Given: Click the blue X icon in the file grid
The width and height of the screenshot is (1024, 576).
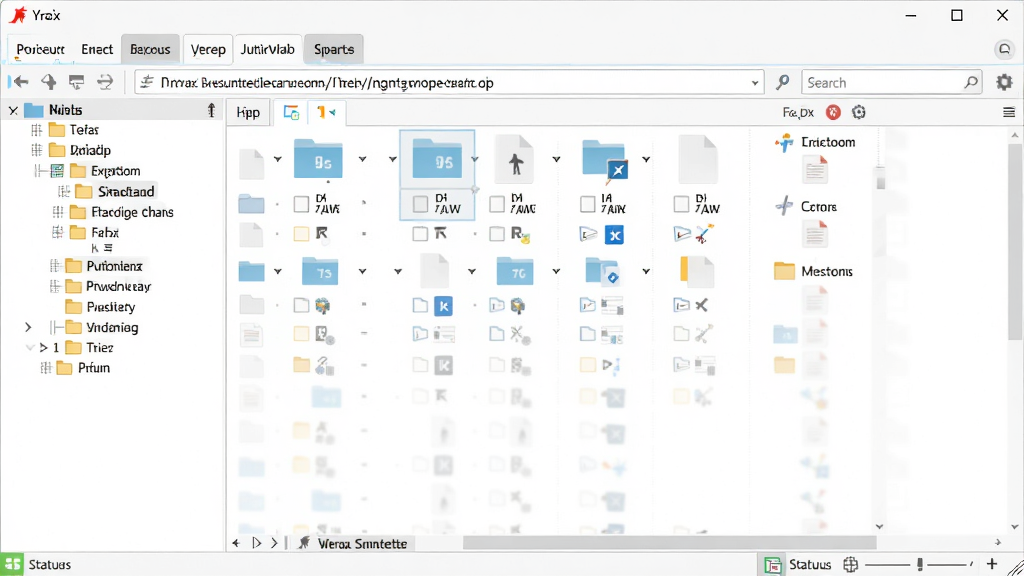Looking at the screenshot, I should click(x=614, y=234).
